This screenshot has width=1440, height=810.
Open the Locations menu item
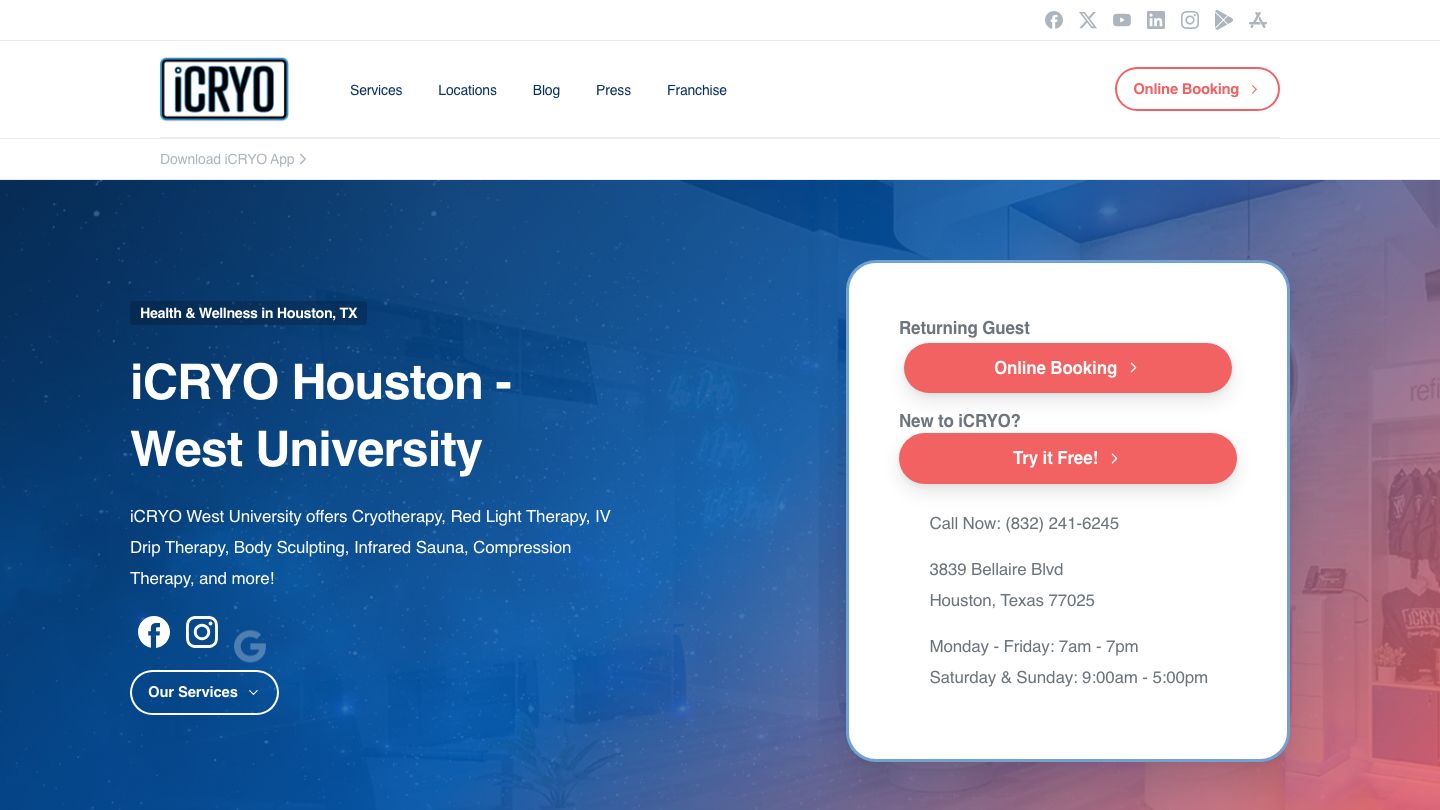467,90
